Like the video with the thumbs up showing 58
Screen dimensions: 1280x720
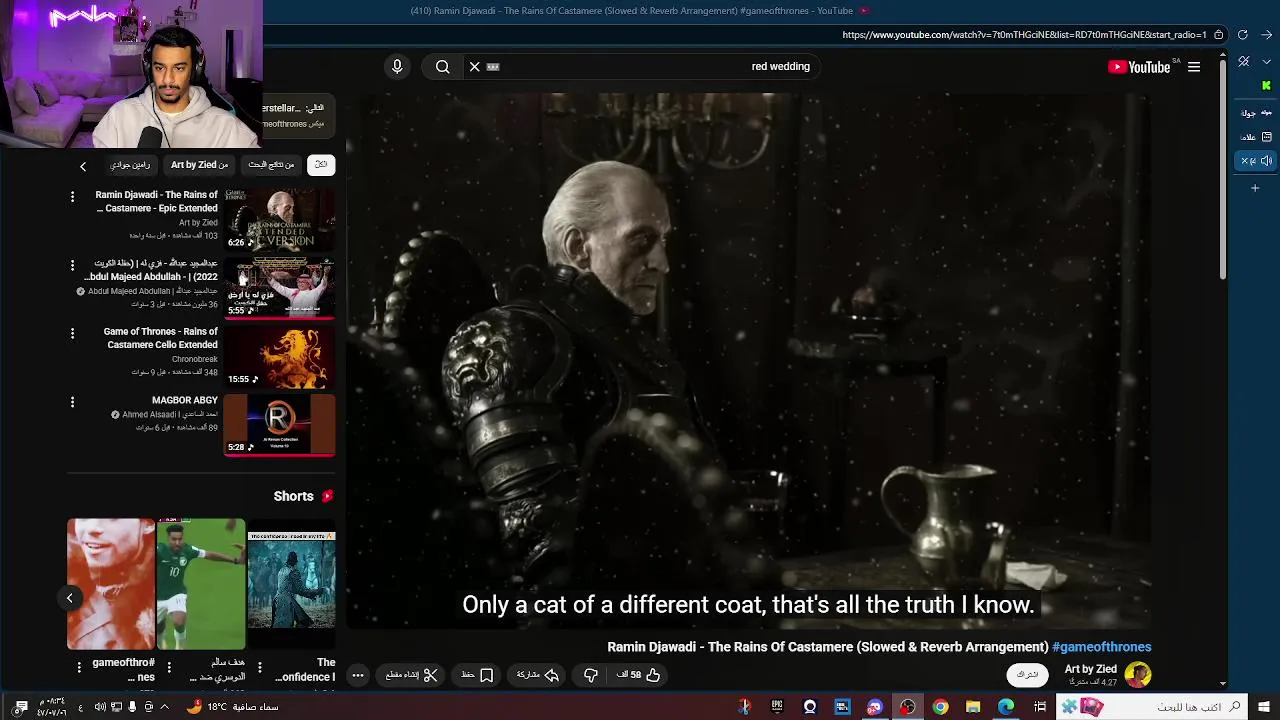coord(639,675)
